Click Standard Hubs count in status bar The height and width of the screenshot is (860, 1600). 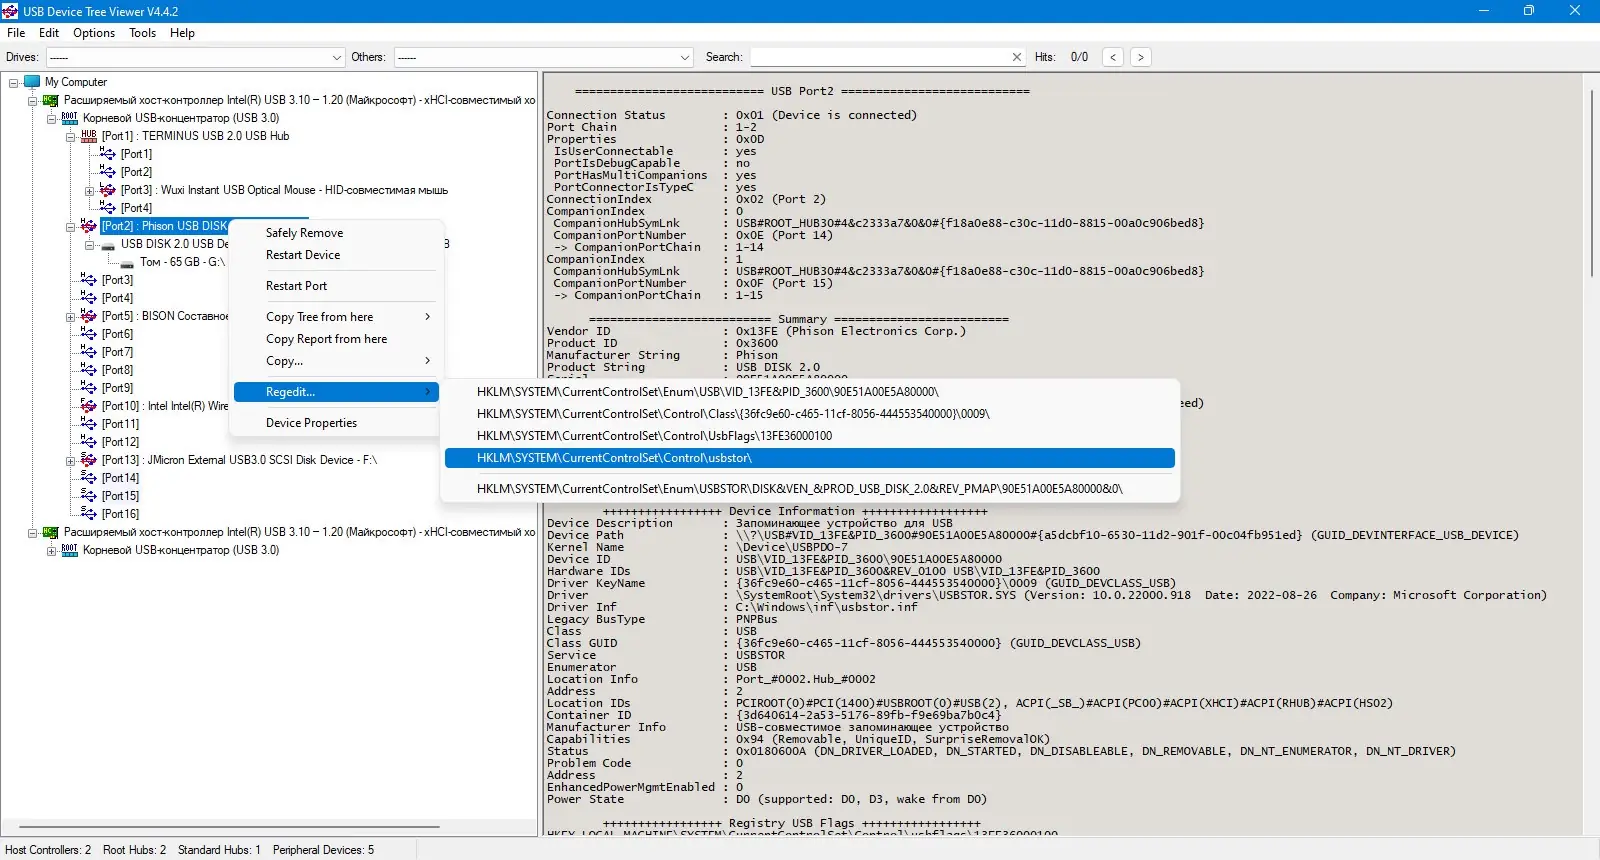(219, 850)
